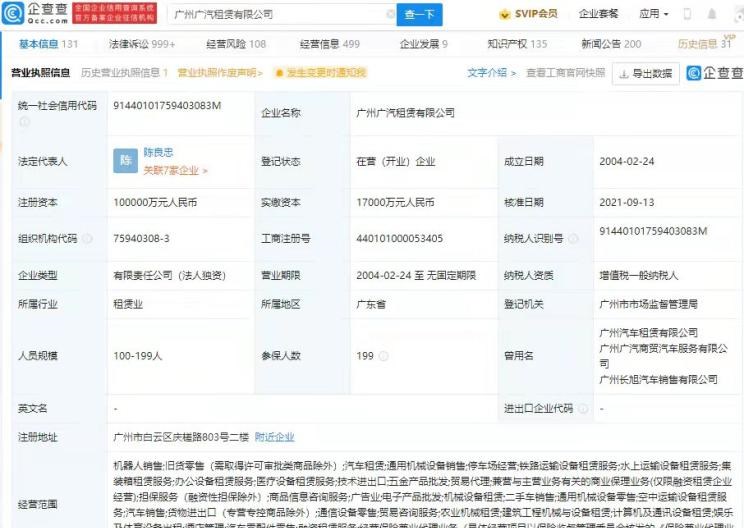The width and height of the screenshot is (744, 528).
Task: Open notifications via the bell icon
Action: [712, 14]
